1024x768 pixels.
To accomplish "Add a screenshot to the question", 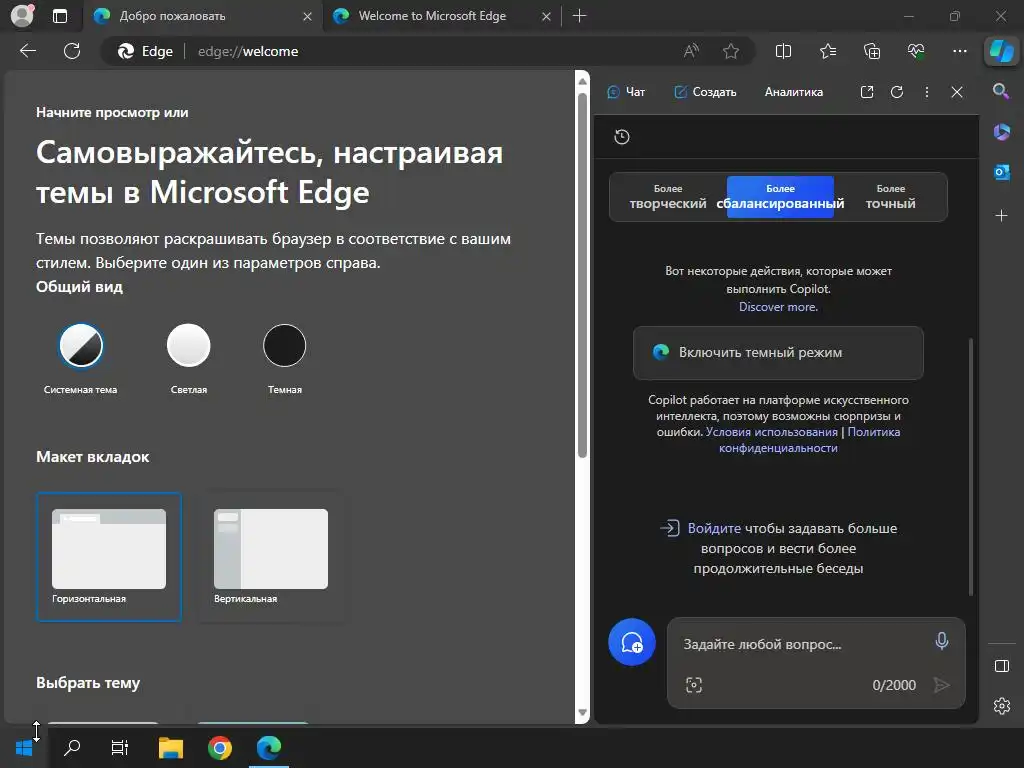I will pos(694,684).
